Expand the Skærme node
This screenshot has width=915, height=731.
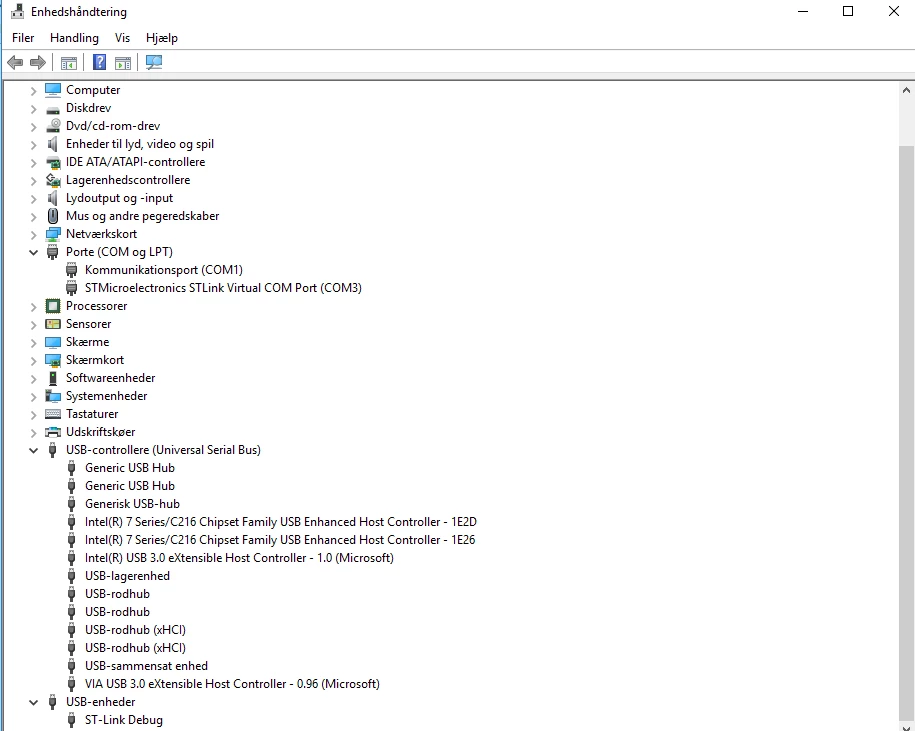pos(33,342)
